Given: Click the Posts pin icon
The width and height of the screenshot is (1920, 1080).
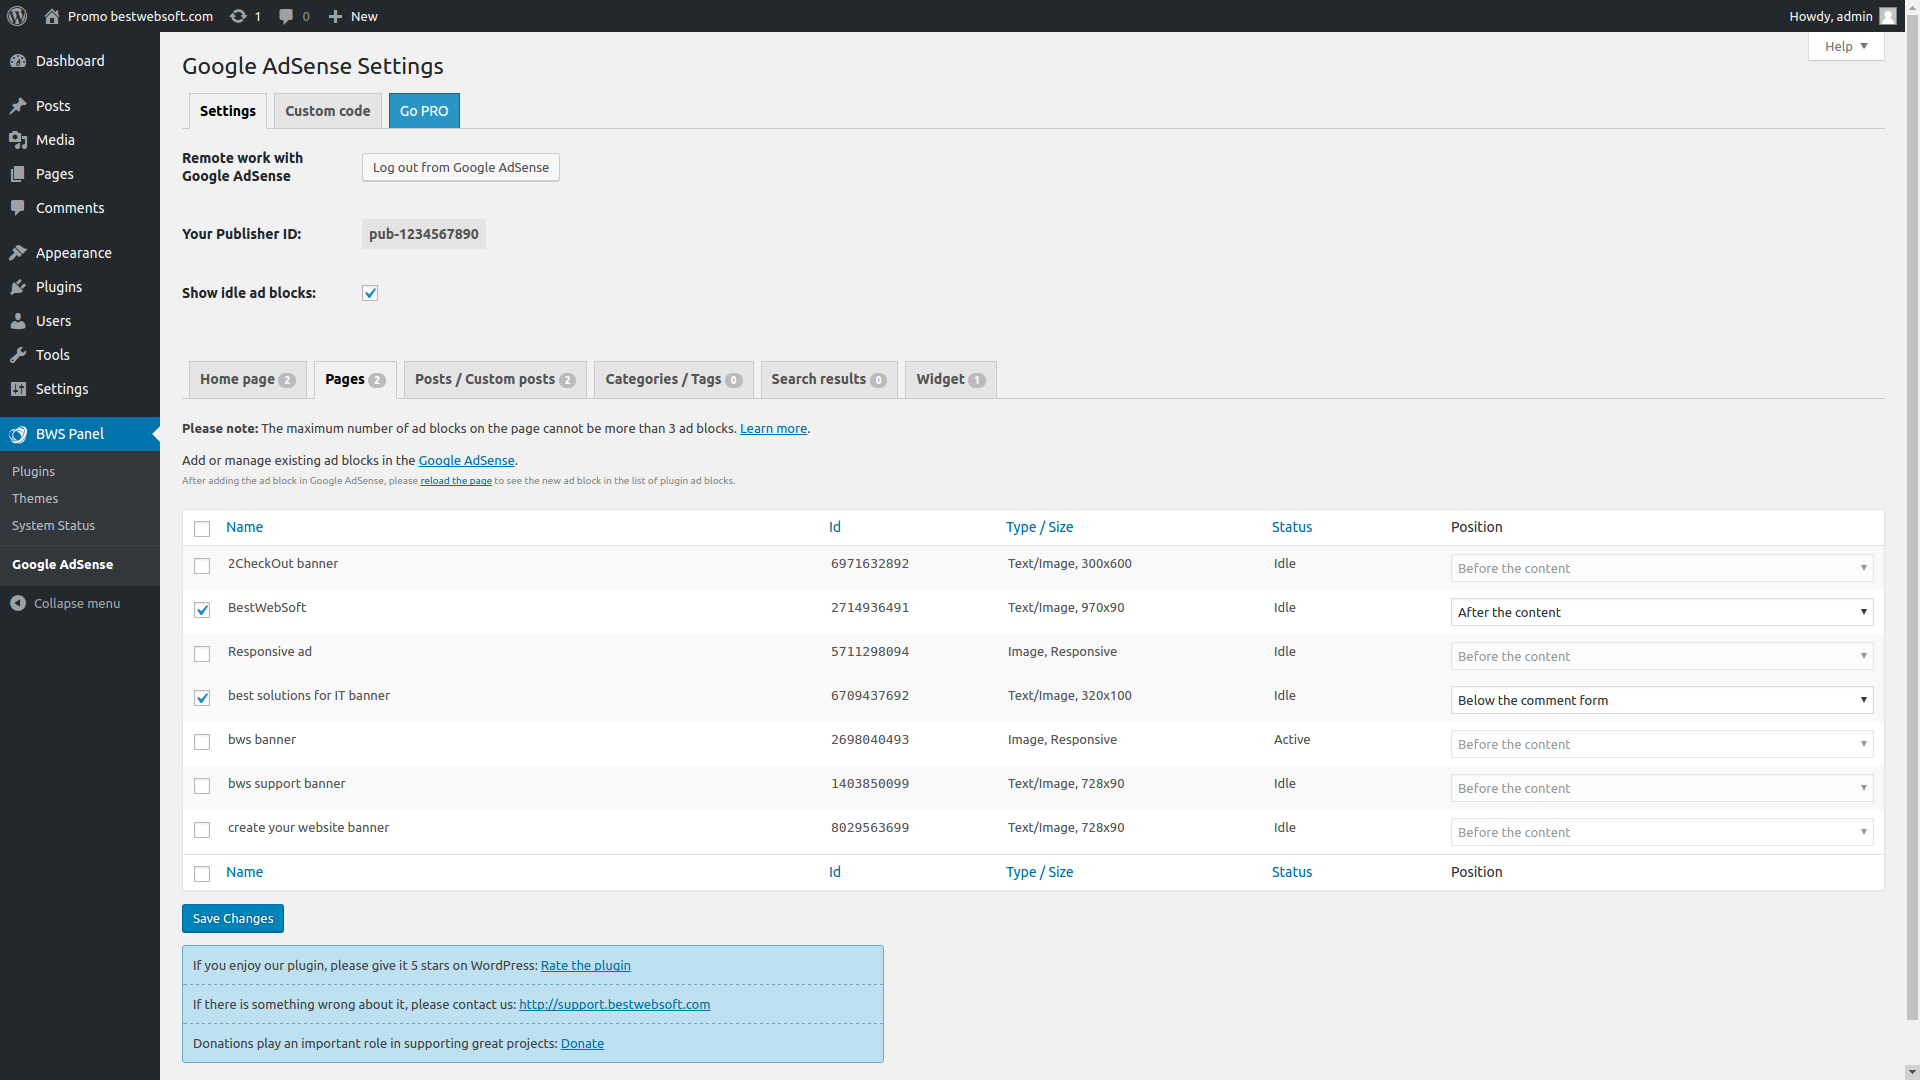Looking at the screenshot, I should click(x=18, y=106).
